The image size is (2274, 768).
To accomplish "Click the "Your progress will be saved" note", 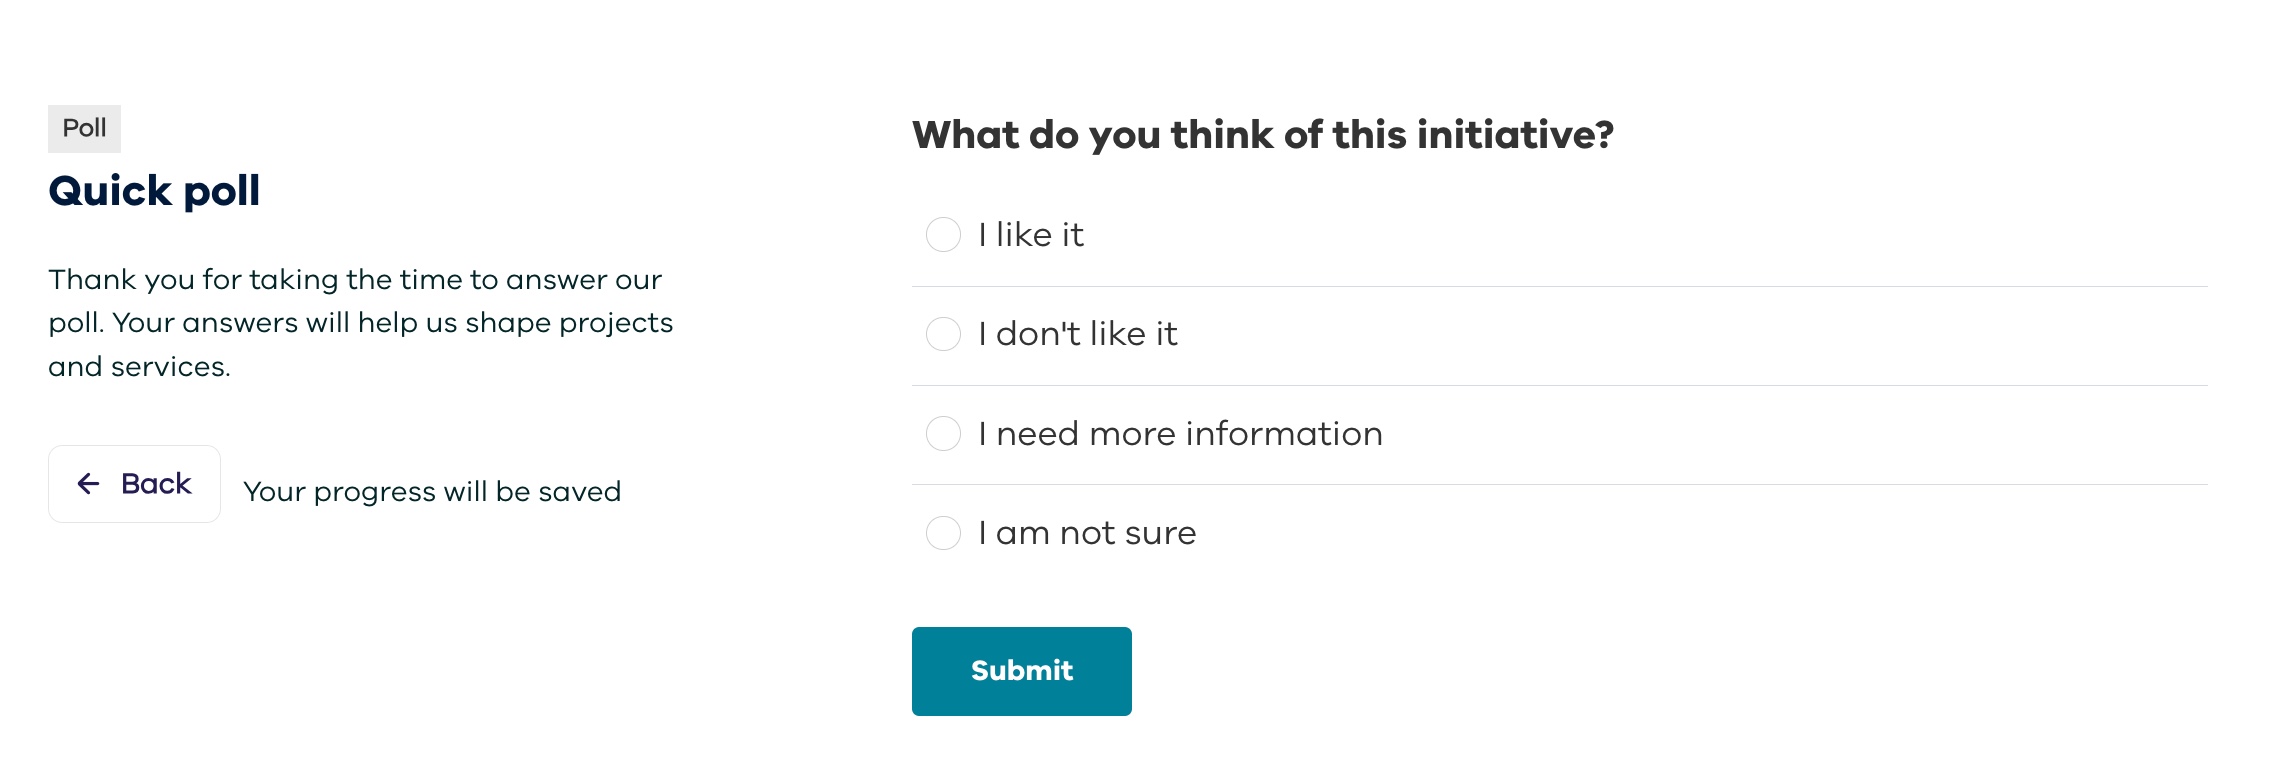I will 432,492.
